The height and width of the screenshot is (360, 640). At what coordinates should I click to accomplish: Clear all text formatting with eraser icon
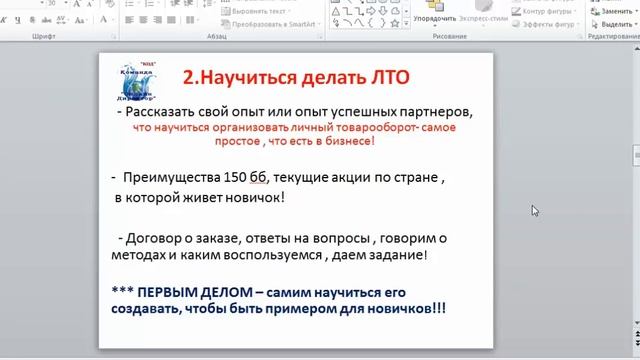tap(110, 4)
